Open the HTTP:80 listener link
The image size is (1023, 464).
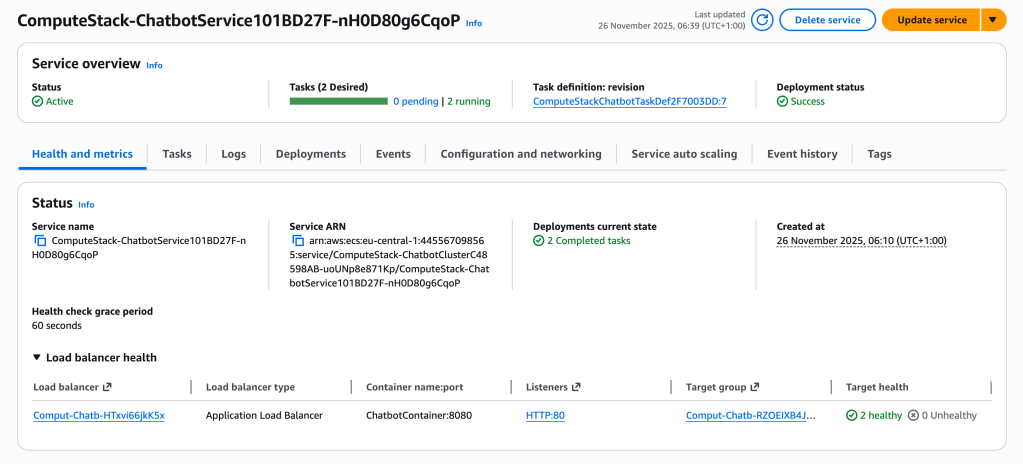point(545,415)
